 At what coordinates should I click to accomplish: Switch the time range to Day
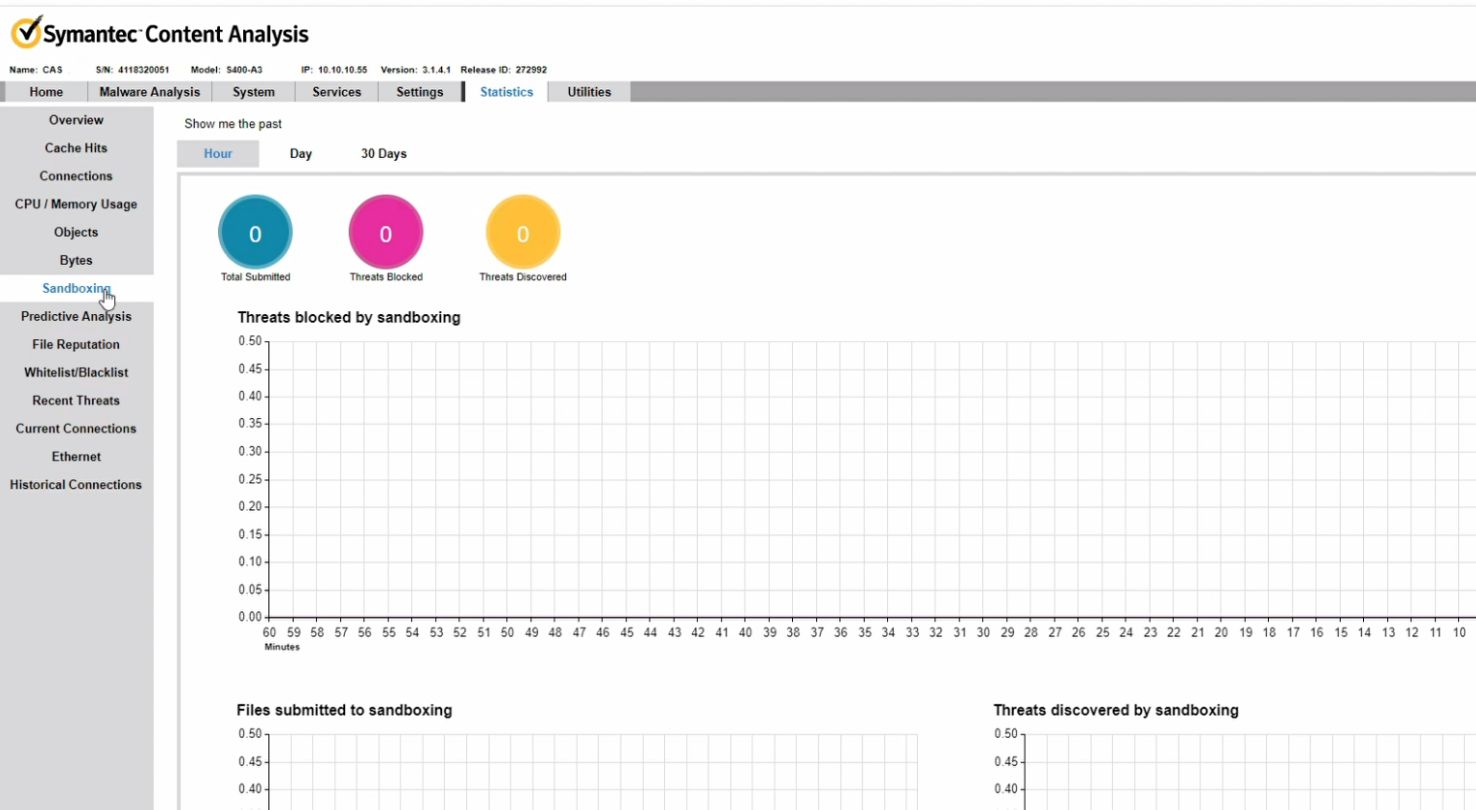(x=301, y=154)
